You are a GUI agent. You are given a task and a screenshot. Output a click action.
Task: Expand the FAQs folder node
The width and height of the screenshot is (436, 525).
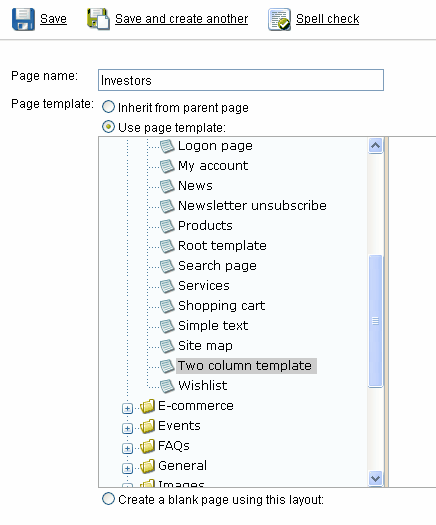(x=127, y=448)
